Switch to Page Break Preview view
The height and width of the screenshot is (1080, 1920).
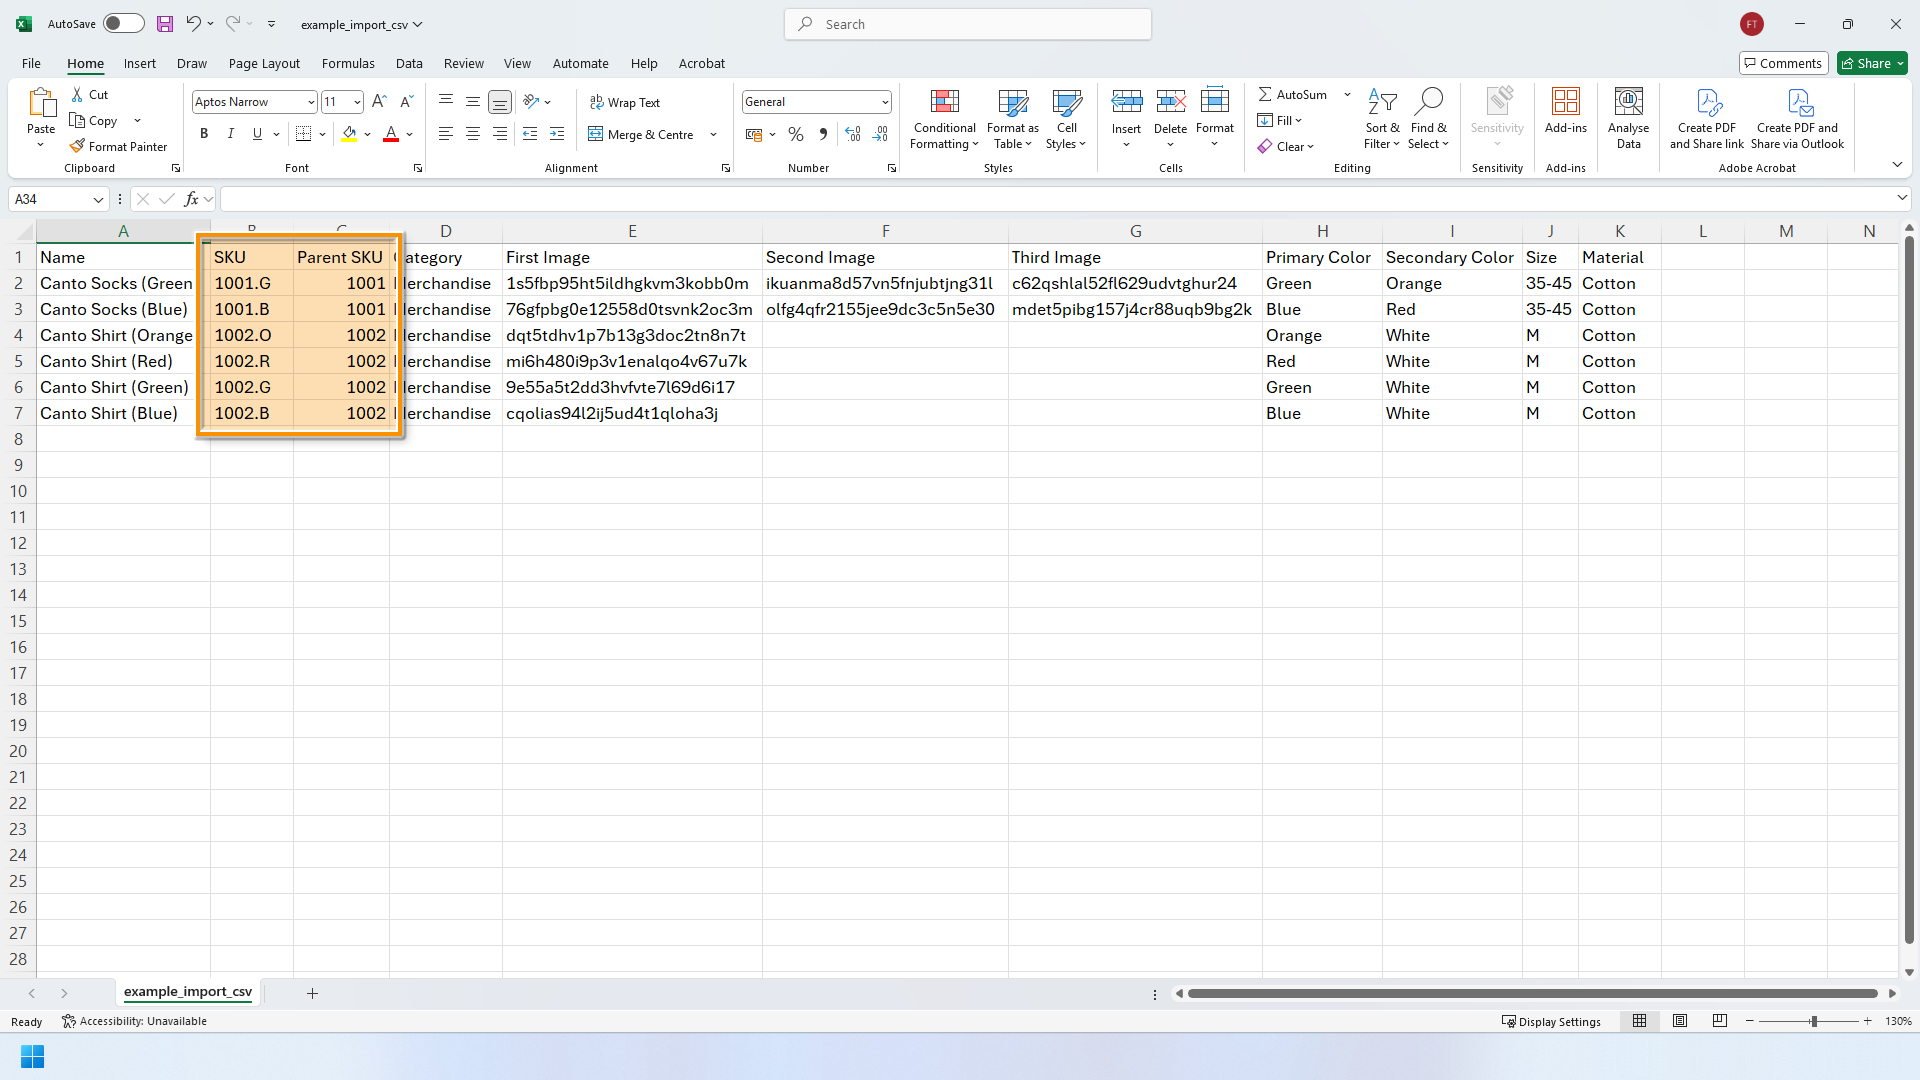pos(1719,1021)
